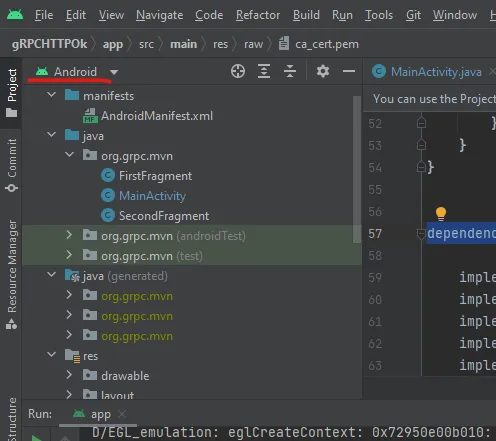Click Select Opened File target icon
496x441 pixels.
[x=238, y=71]
